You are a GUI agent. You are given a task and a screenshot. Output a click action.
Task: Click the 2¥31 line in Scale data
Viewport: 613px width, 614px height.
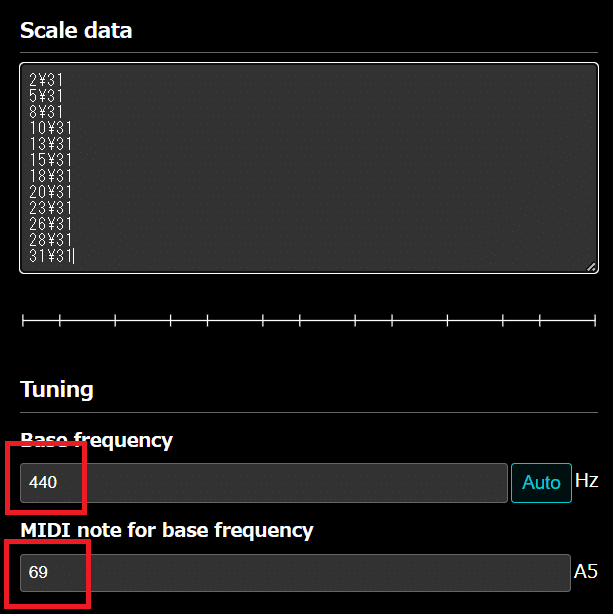pos(46,78)
